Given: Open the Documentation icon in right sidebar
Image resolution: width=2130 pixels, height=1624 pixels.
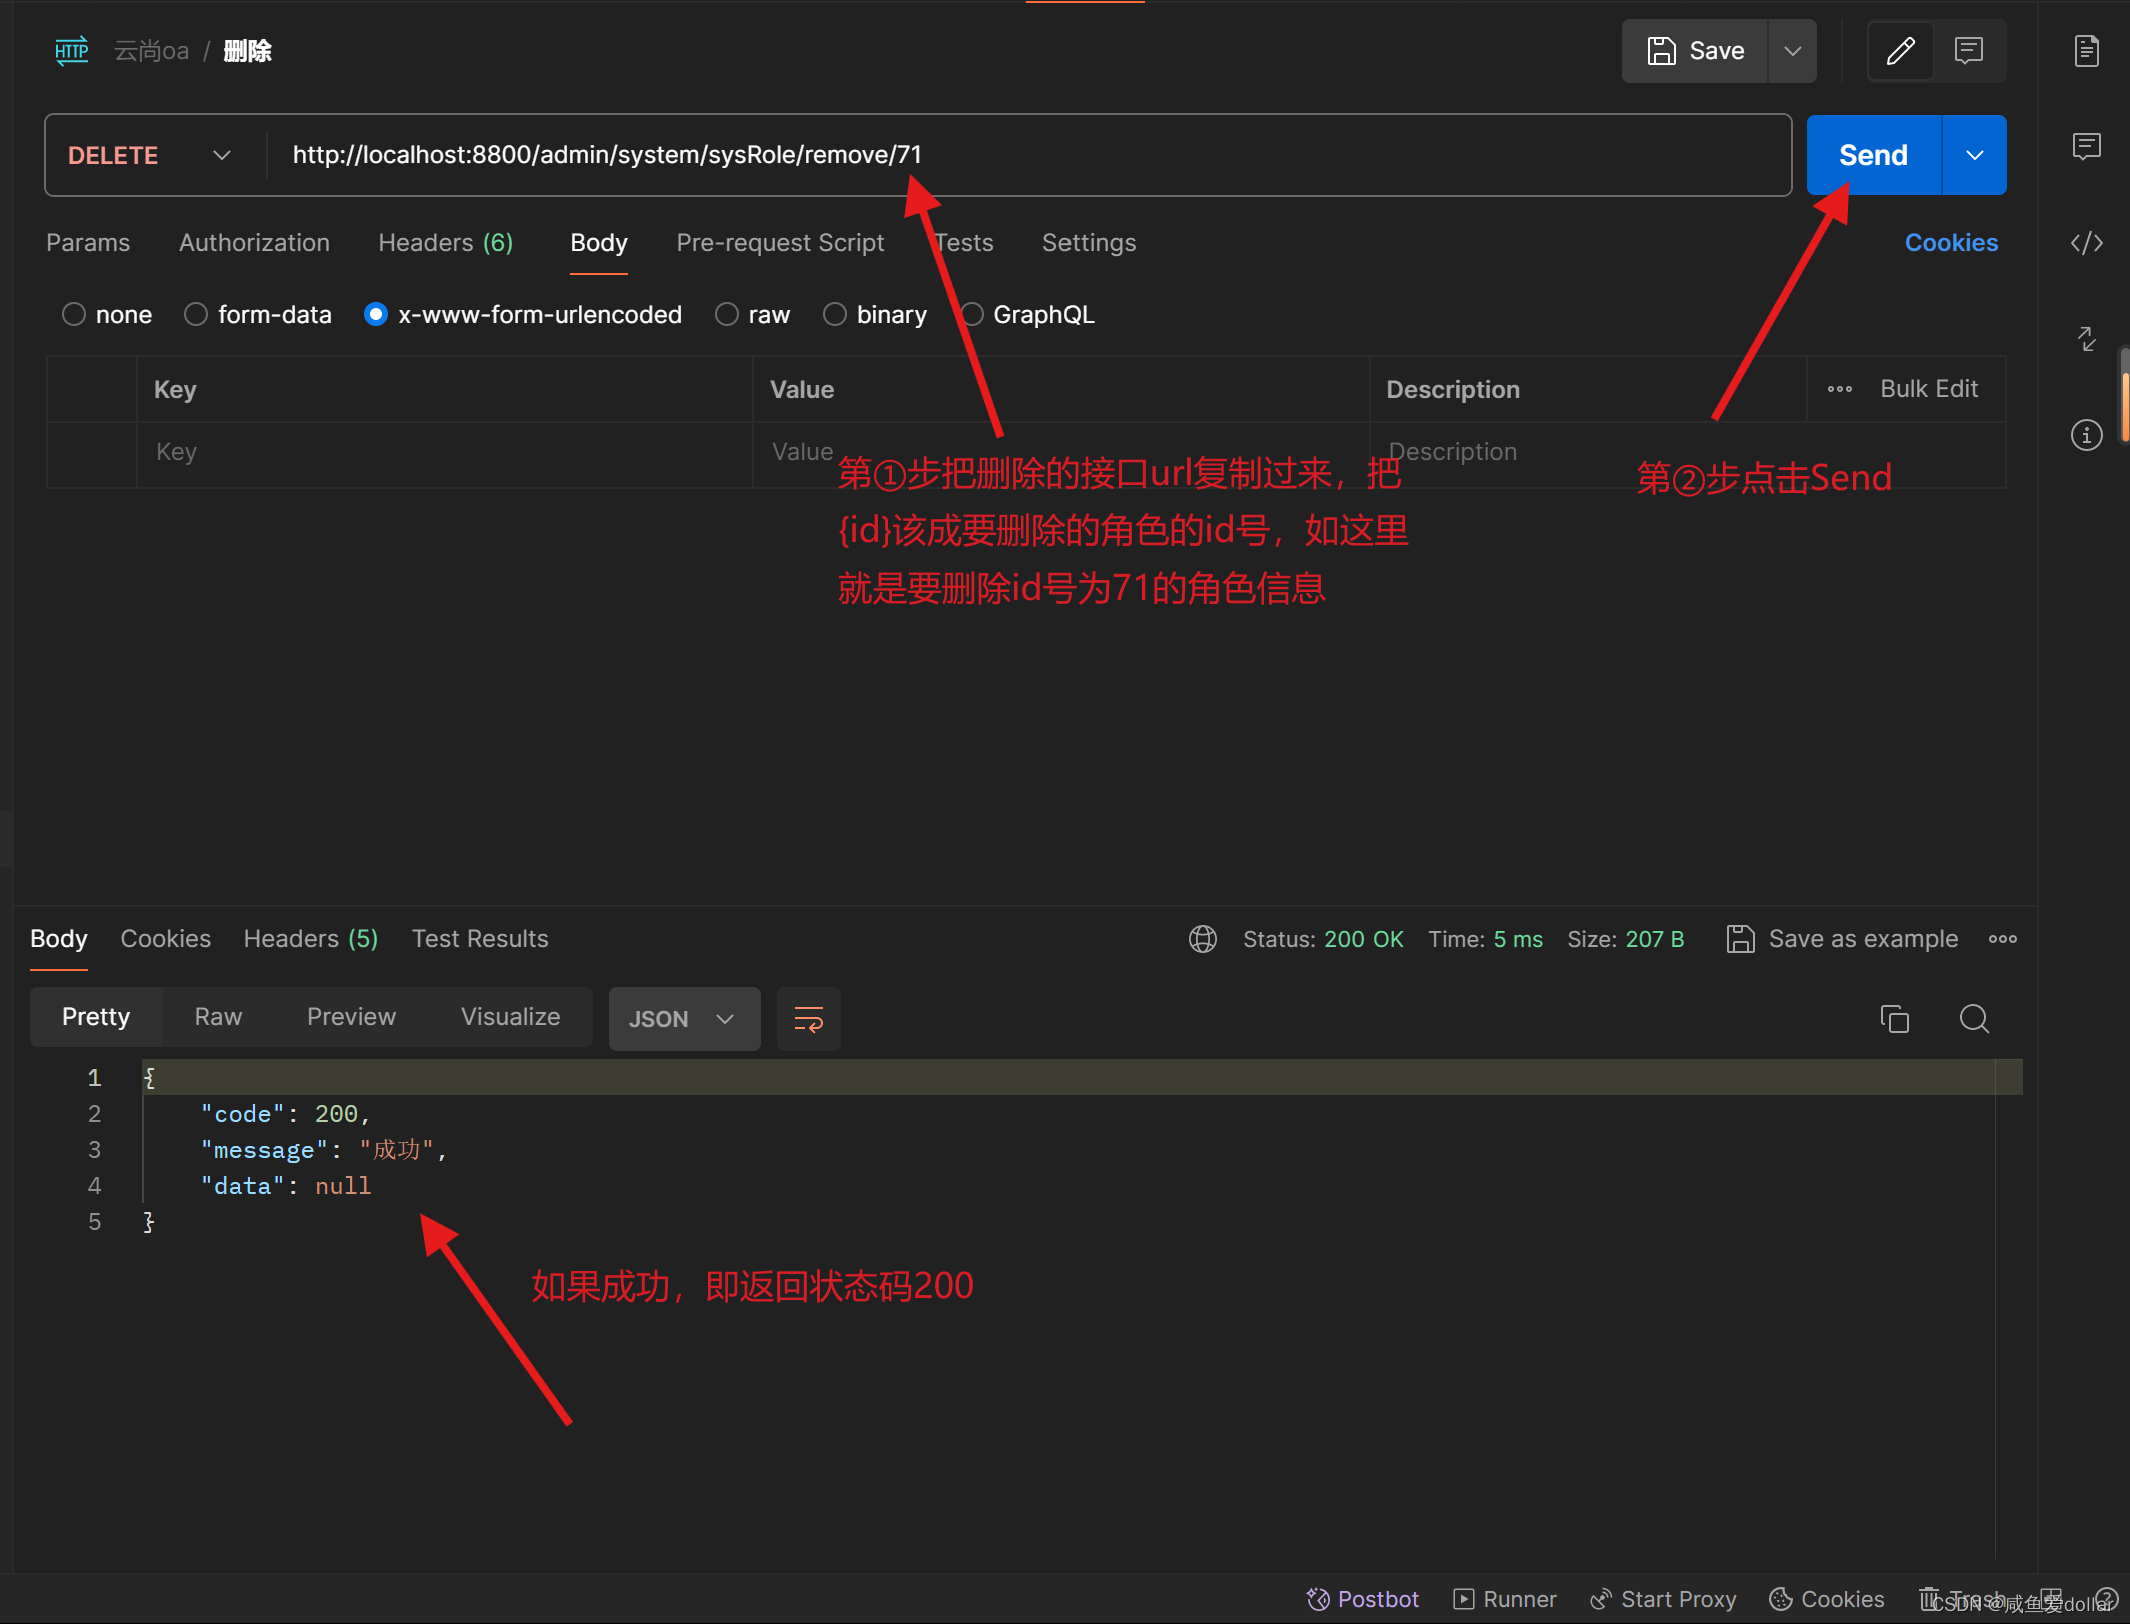Looking at the screenshot, I should (2086, 51).
